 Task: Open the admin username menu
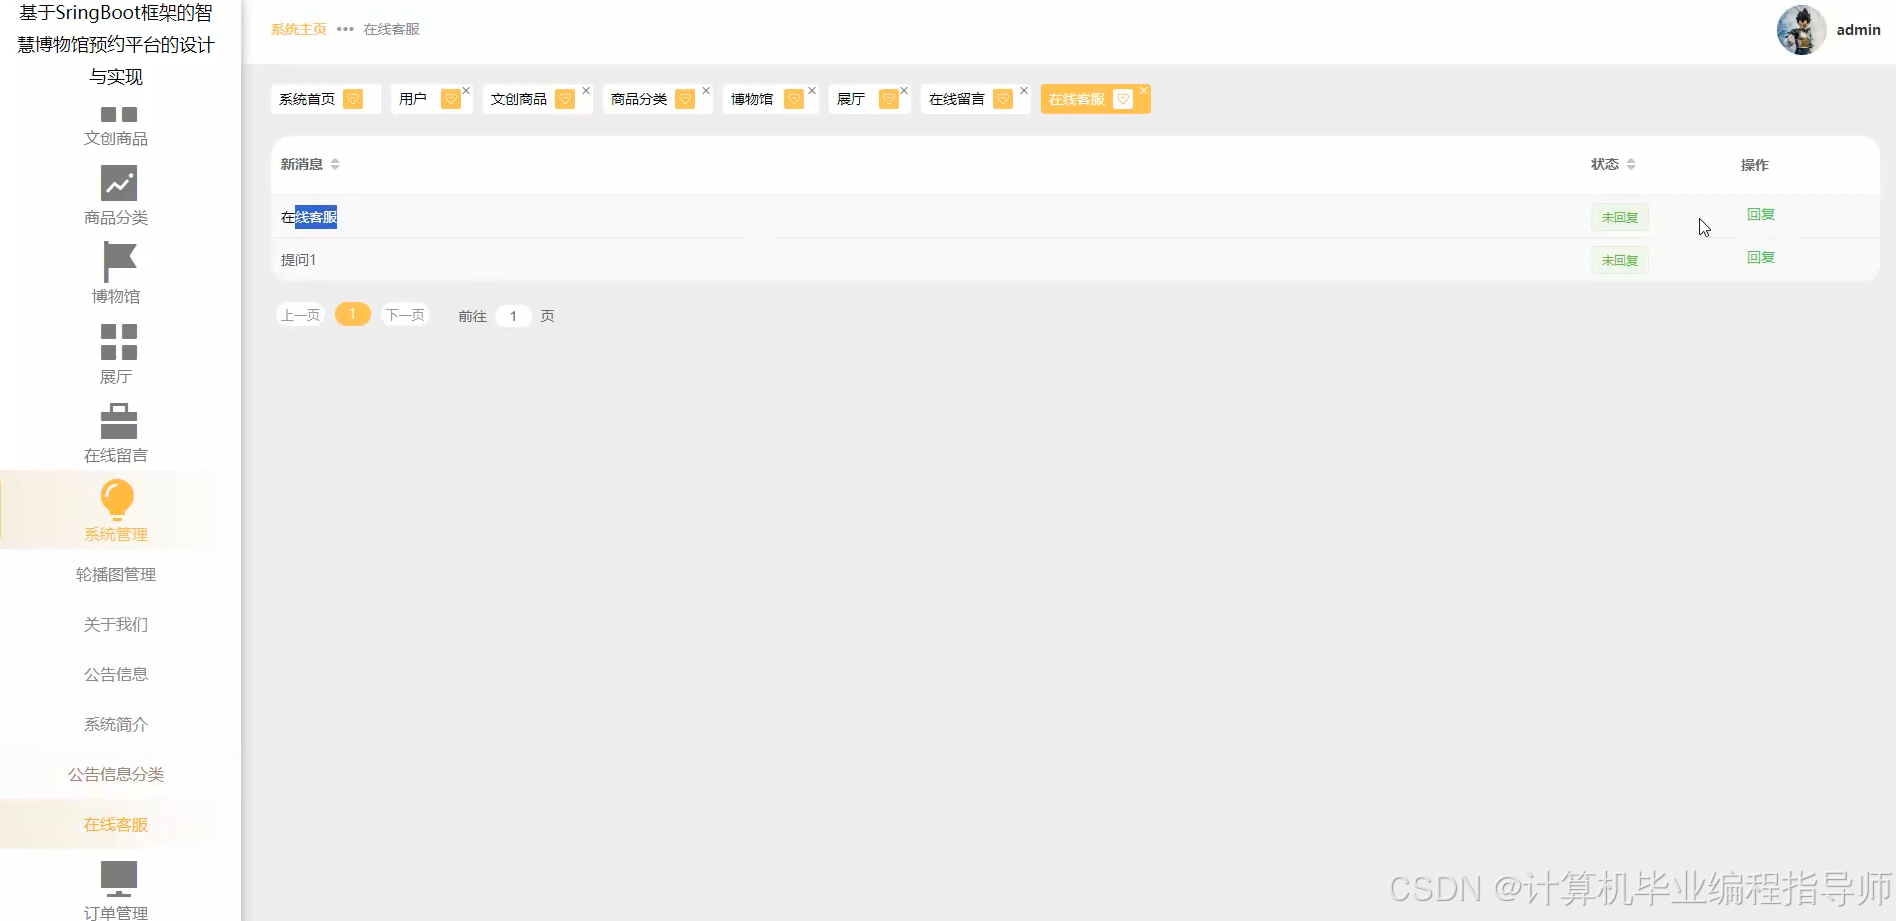coord(1858,30)
